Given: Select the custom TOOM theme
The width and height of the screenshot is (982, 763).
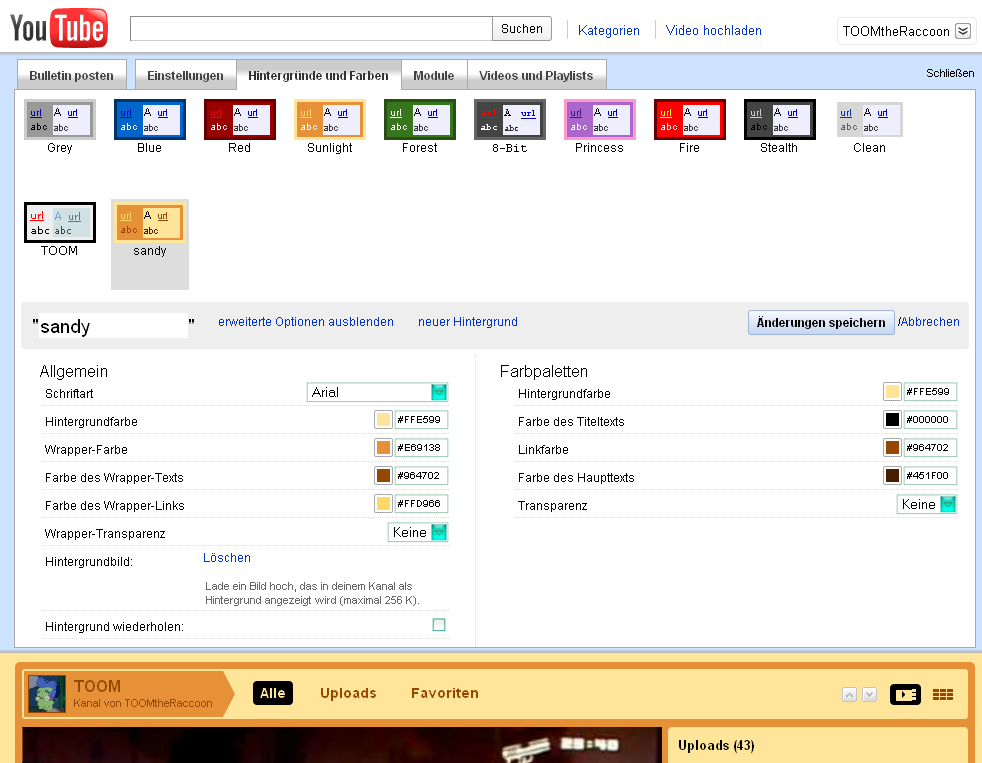Looking at the screenshot, I should point(59,222).
